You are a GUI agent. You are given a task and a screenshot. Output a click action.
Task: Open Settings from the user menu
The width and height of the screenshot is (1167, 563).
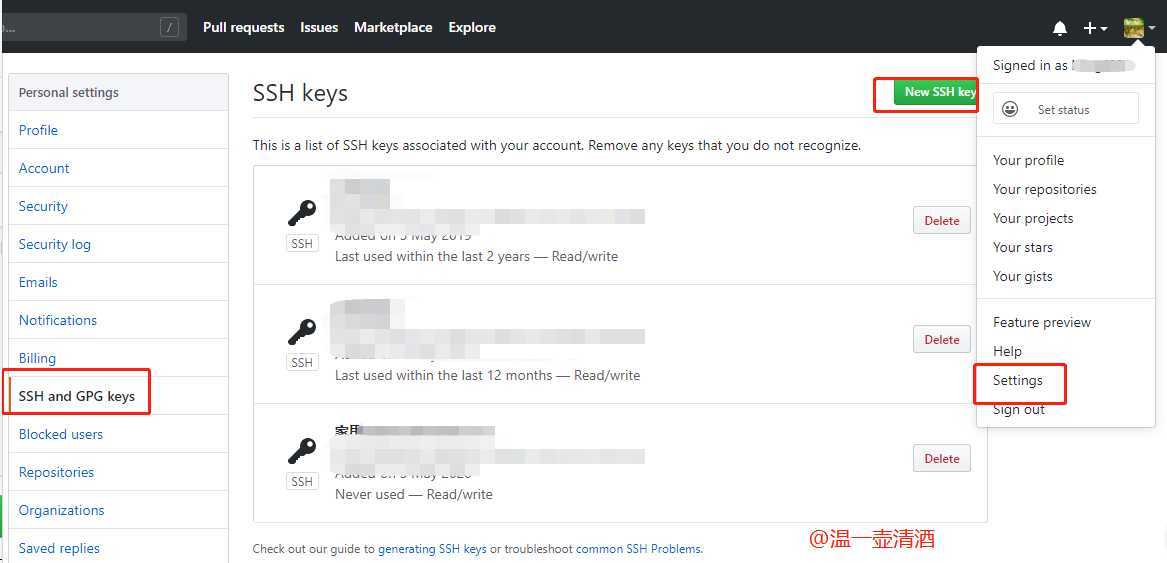coord(1017,381)
